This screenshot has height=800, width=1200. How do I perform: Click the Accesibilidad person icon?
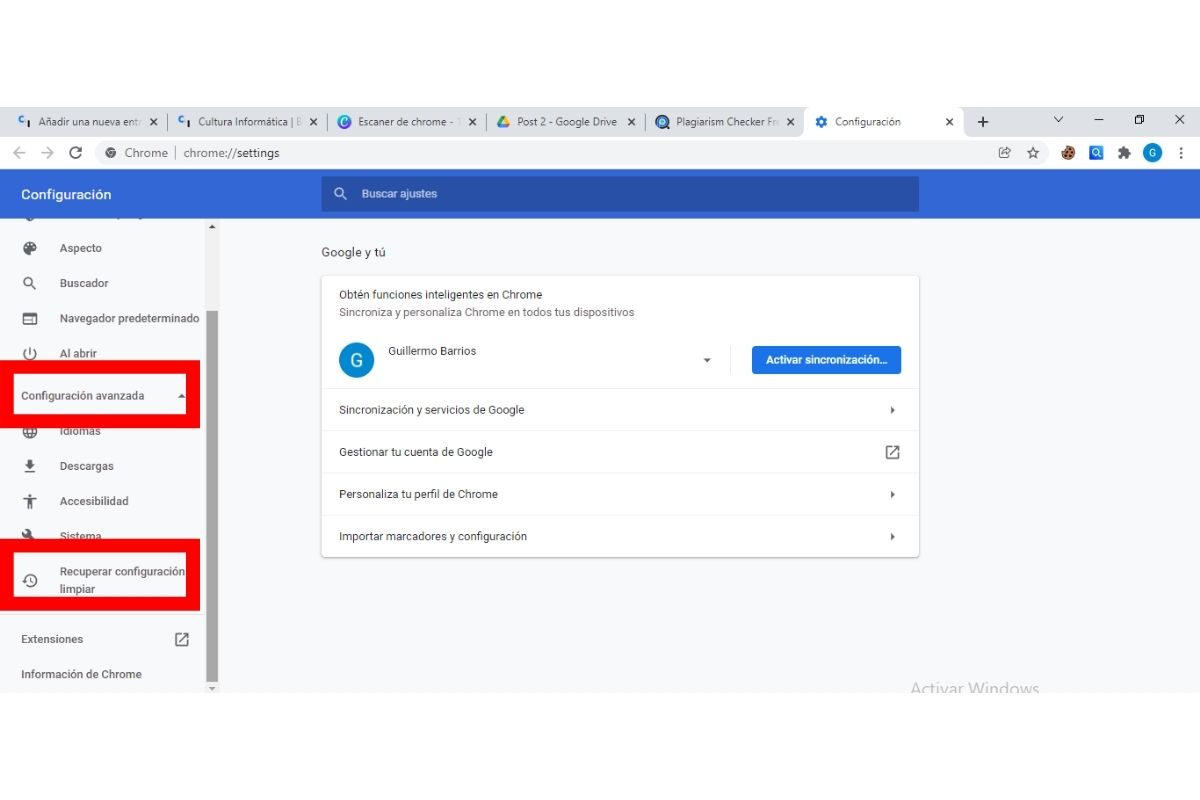coord(30,501)
